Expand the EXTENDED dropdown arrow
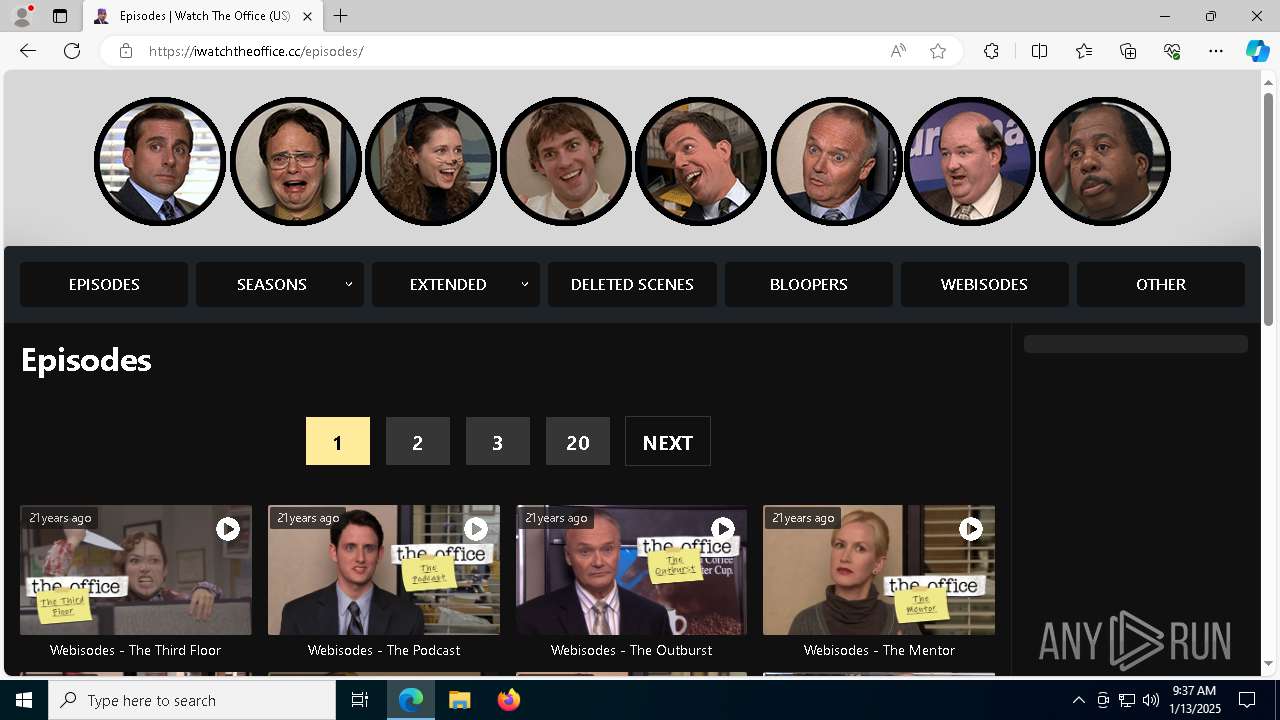Viewport: 1280px width, 720px height. pyautogui.click(x=525, y=284)
